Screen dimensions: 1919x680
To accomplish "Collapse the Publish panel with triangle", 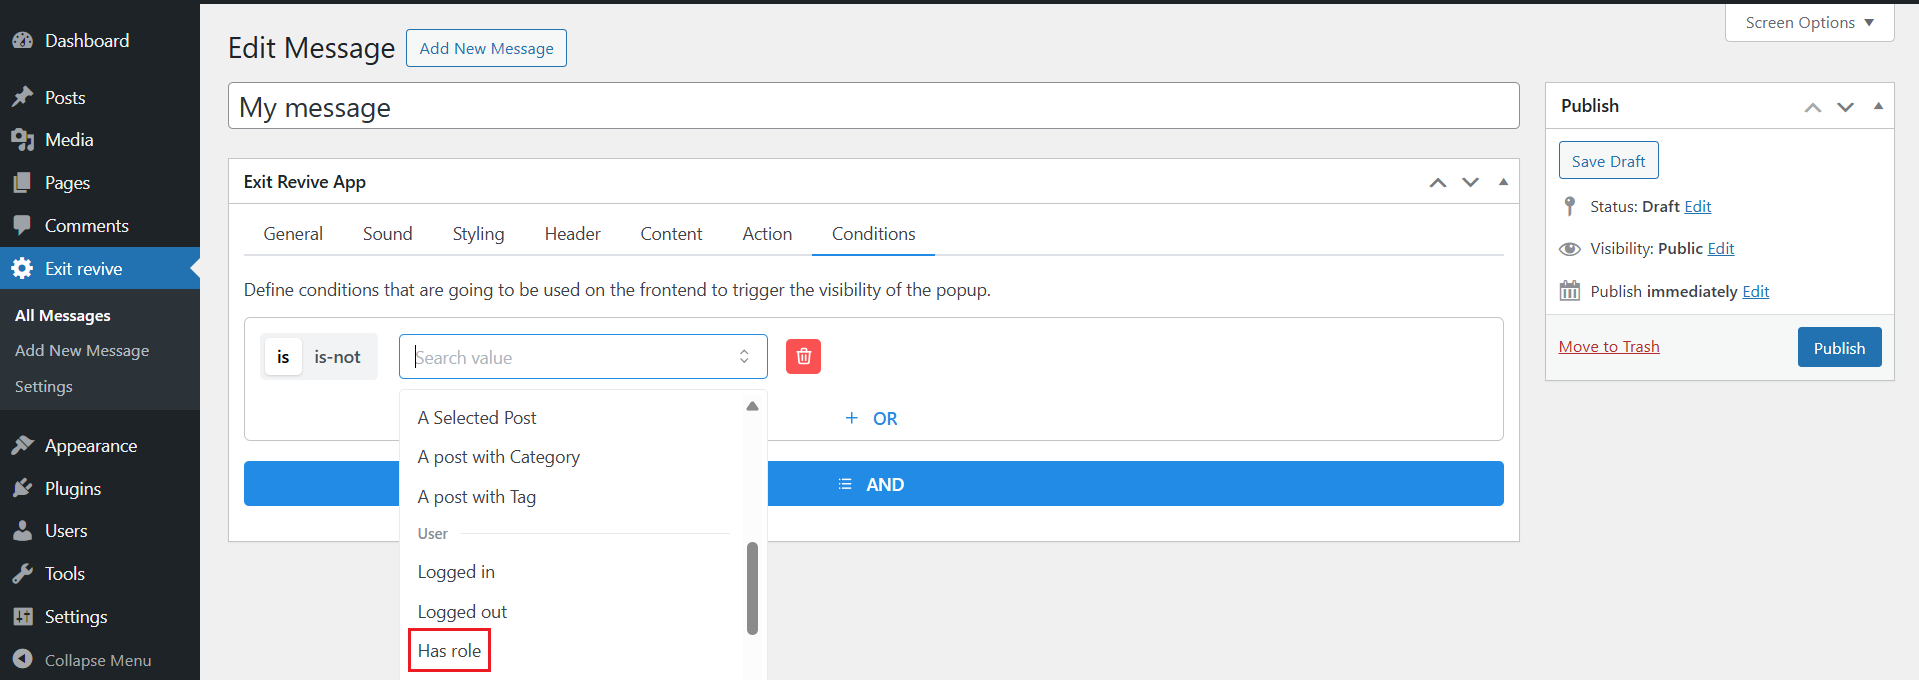I will click(x=1878, y=106).
